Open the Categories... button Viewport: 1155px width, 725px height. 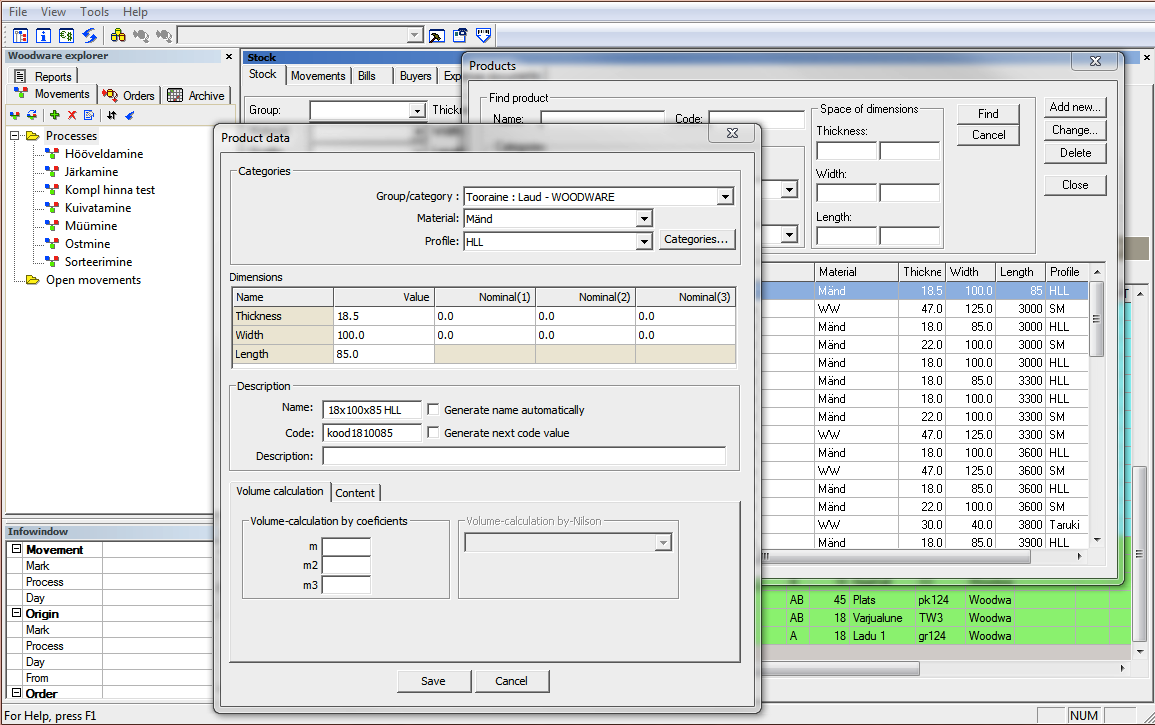(696, 239)
